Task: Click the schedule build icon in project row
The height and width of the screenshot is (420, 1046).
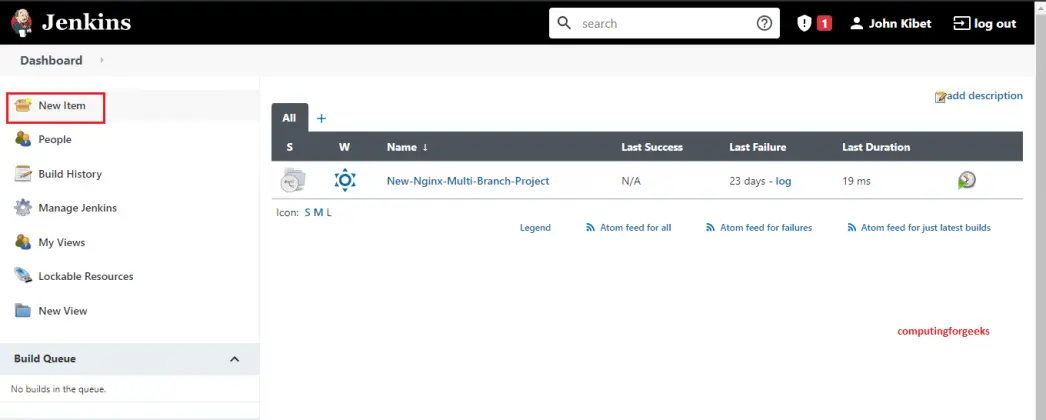Action: tap(966, 180)
